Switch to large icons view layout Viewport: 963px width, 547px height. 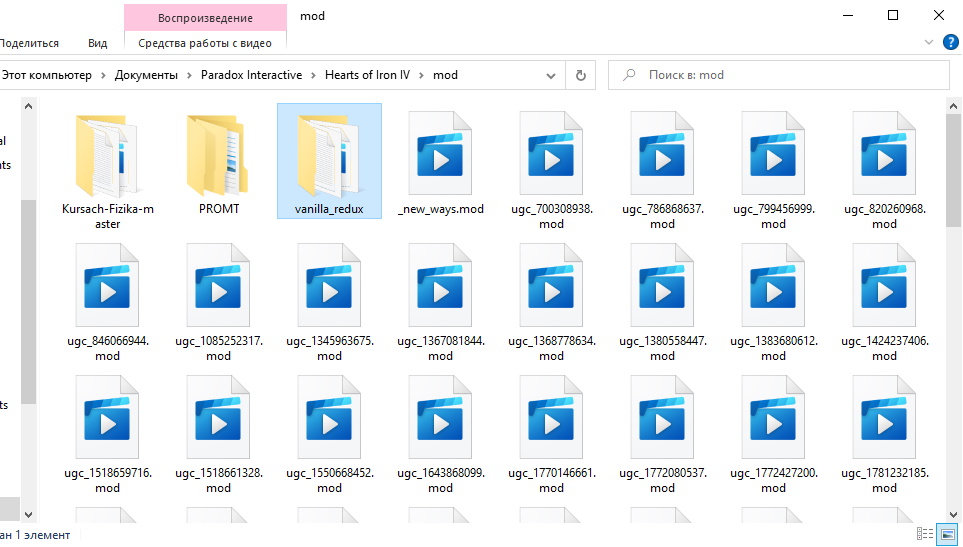coord(948,533)
